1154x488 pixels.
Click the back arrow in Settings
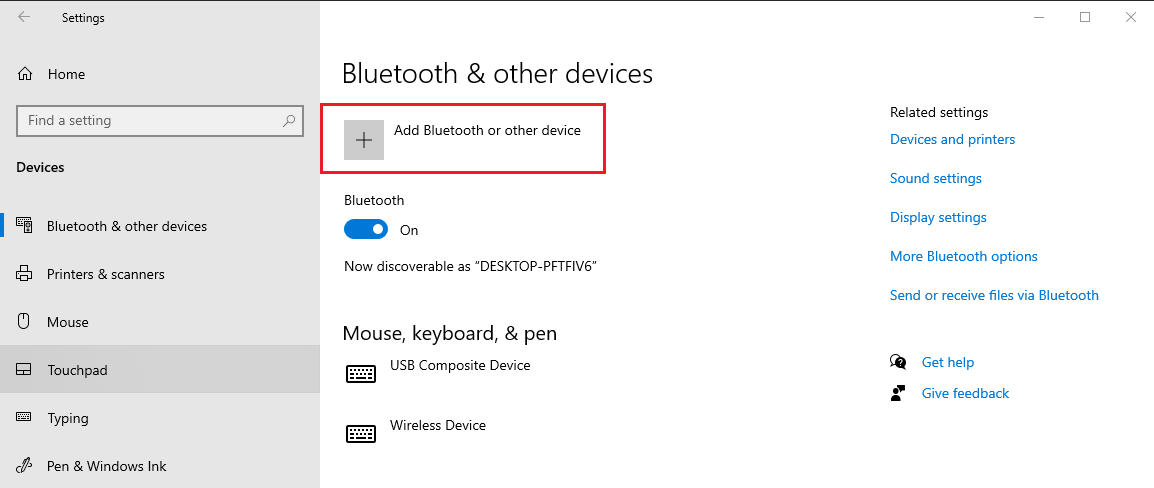click(x=24, y=17)
